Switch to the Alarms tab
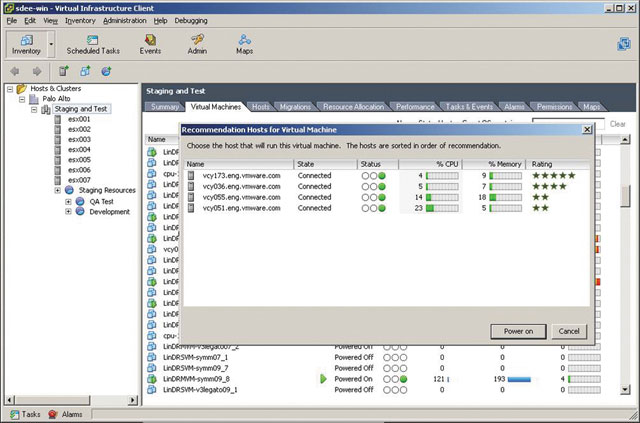 tap(514, 107)
